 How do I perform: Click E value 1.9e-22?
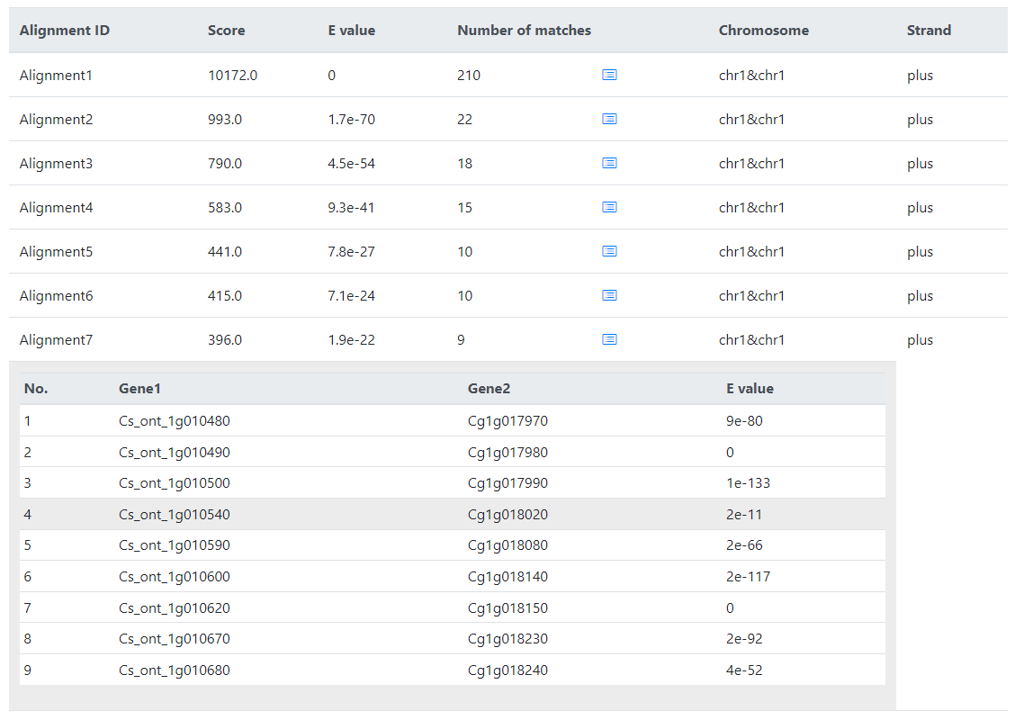351,339
